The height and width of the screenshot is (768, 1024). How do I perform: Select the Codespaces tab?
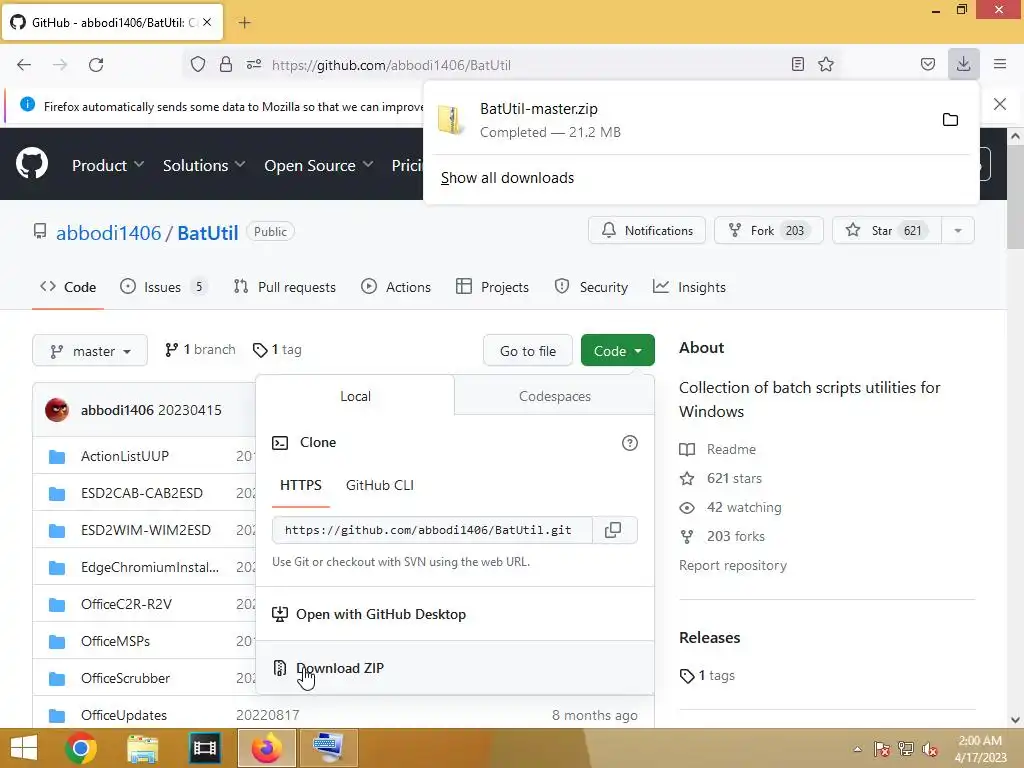click(x=554, y=396)
